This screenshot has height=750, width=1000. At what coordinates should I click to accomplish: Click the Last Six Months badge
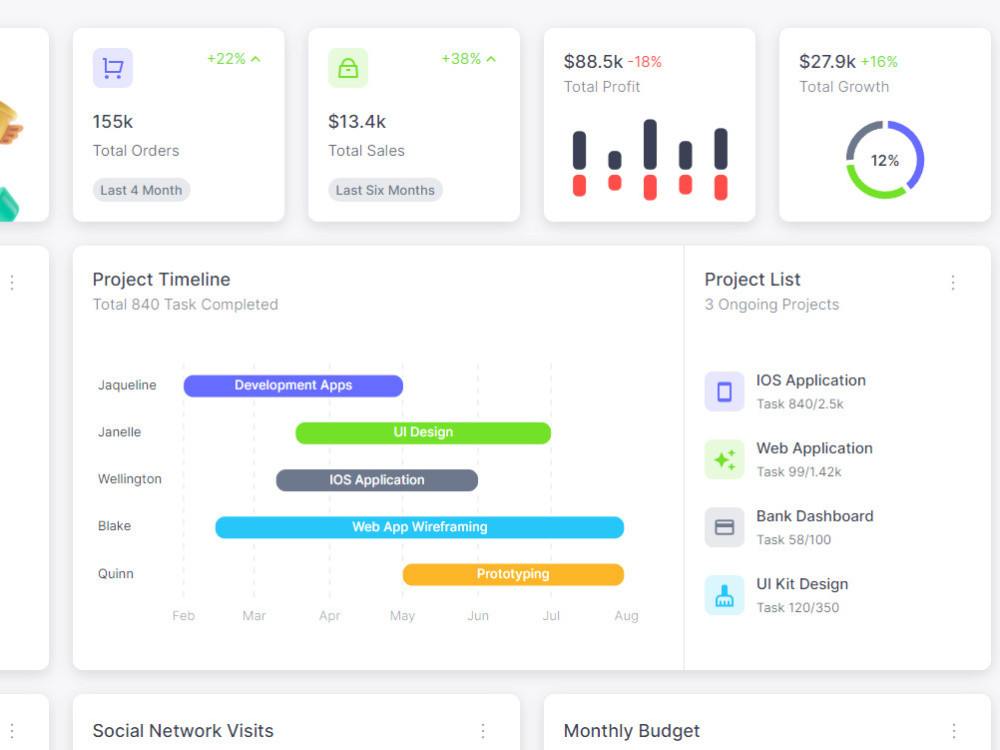click(x=385, y=190)
